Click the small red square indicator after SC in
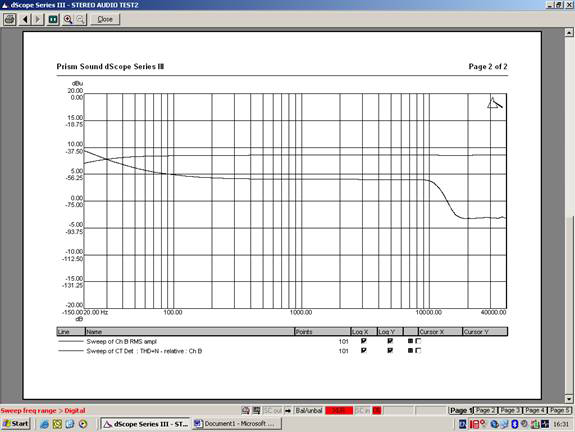575x432 pixels. (x=377, y=410)
